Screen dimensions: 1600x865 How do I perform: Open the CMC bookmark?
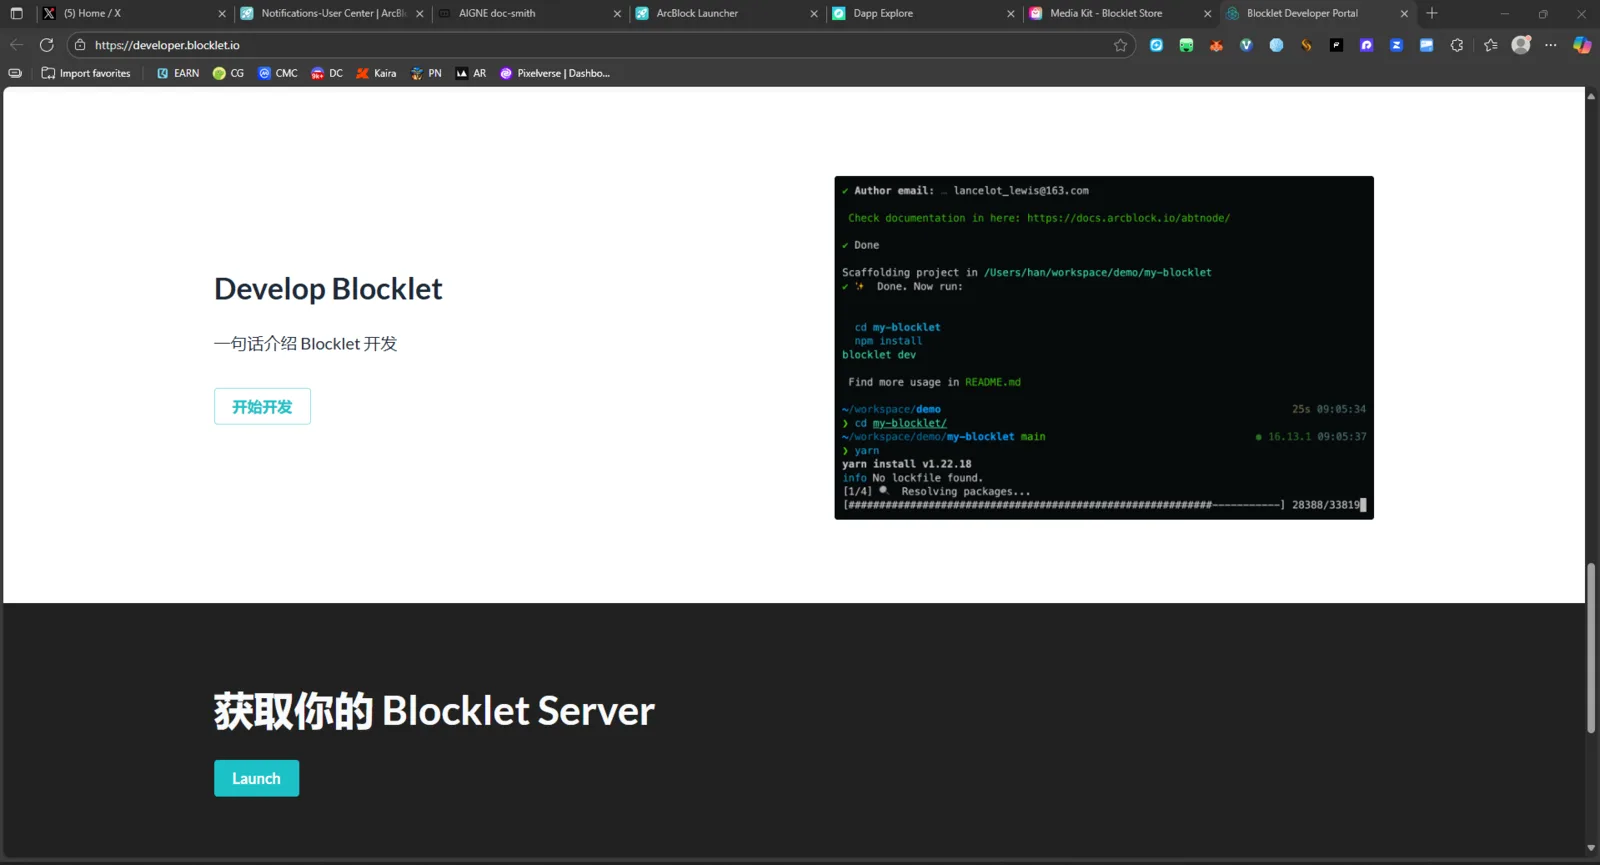[x=278, y=73]
